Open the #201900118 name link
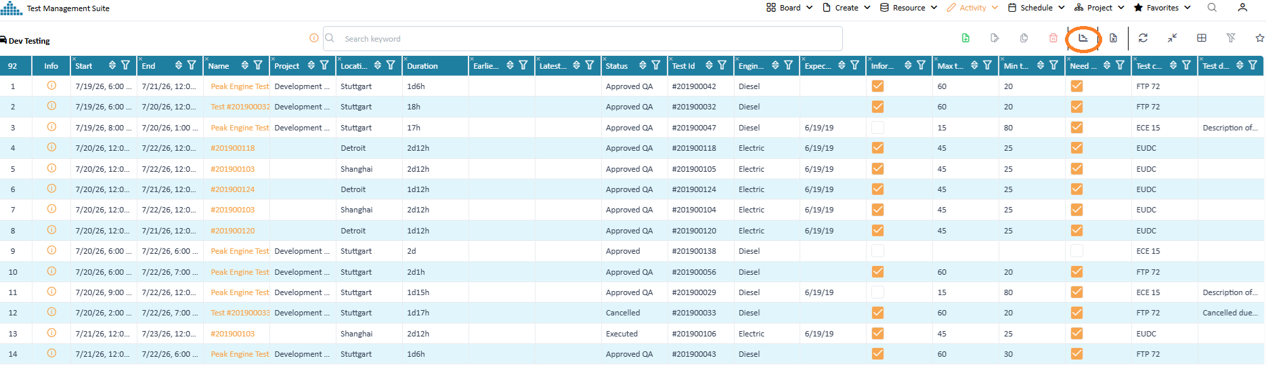 [232, 148]
